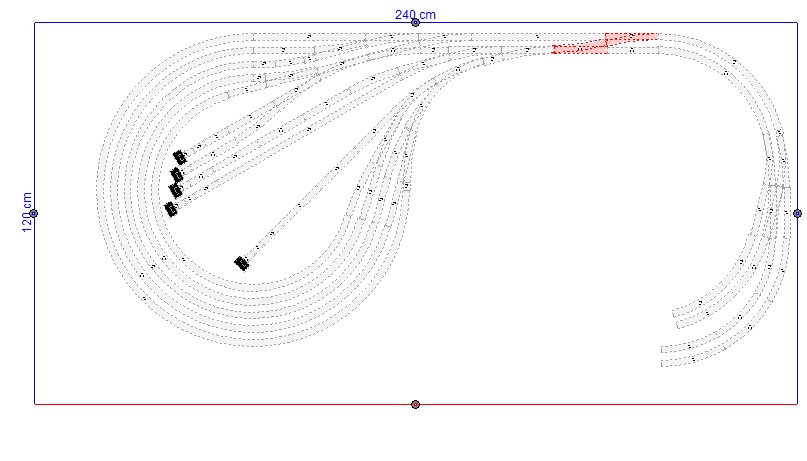Select the topmost buffer stop in the siding group
Screen dimensions: 807x461
click(180, 157)
